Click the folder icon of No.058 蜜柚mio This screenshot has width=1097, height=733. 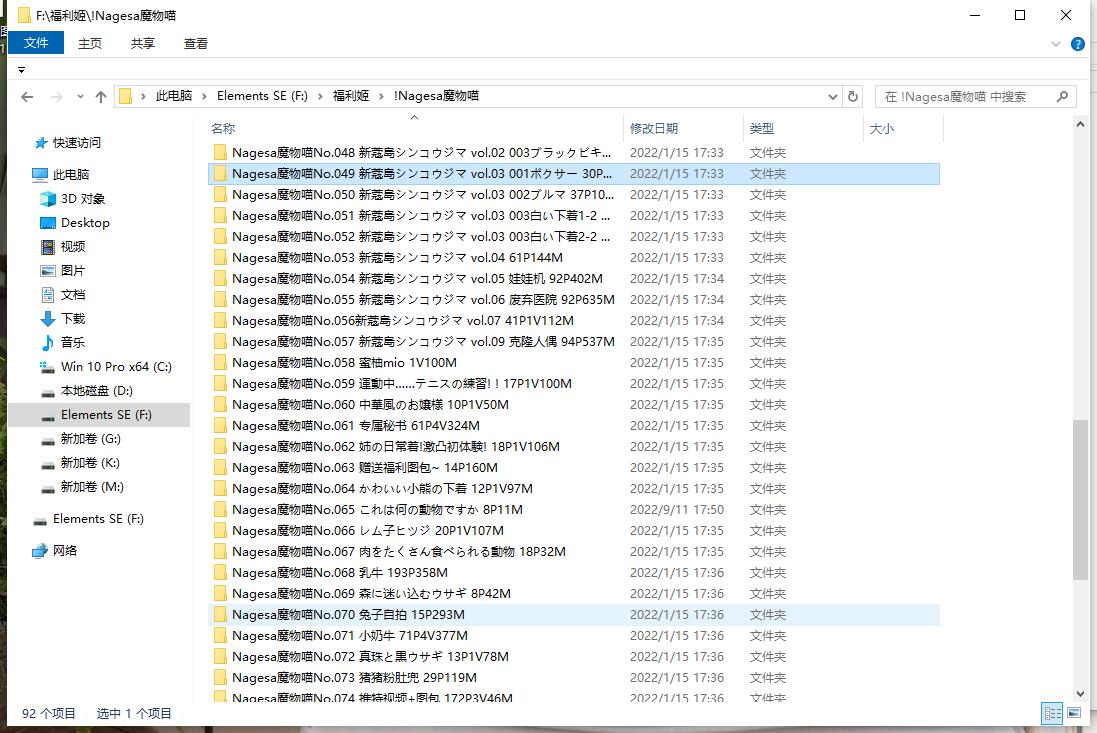[x=220, y=362]
